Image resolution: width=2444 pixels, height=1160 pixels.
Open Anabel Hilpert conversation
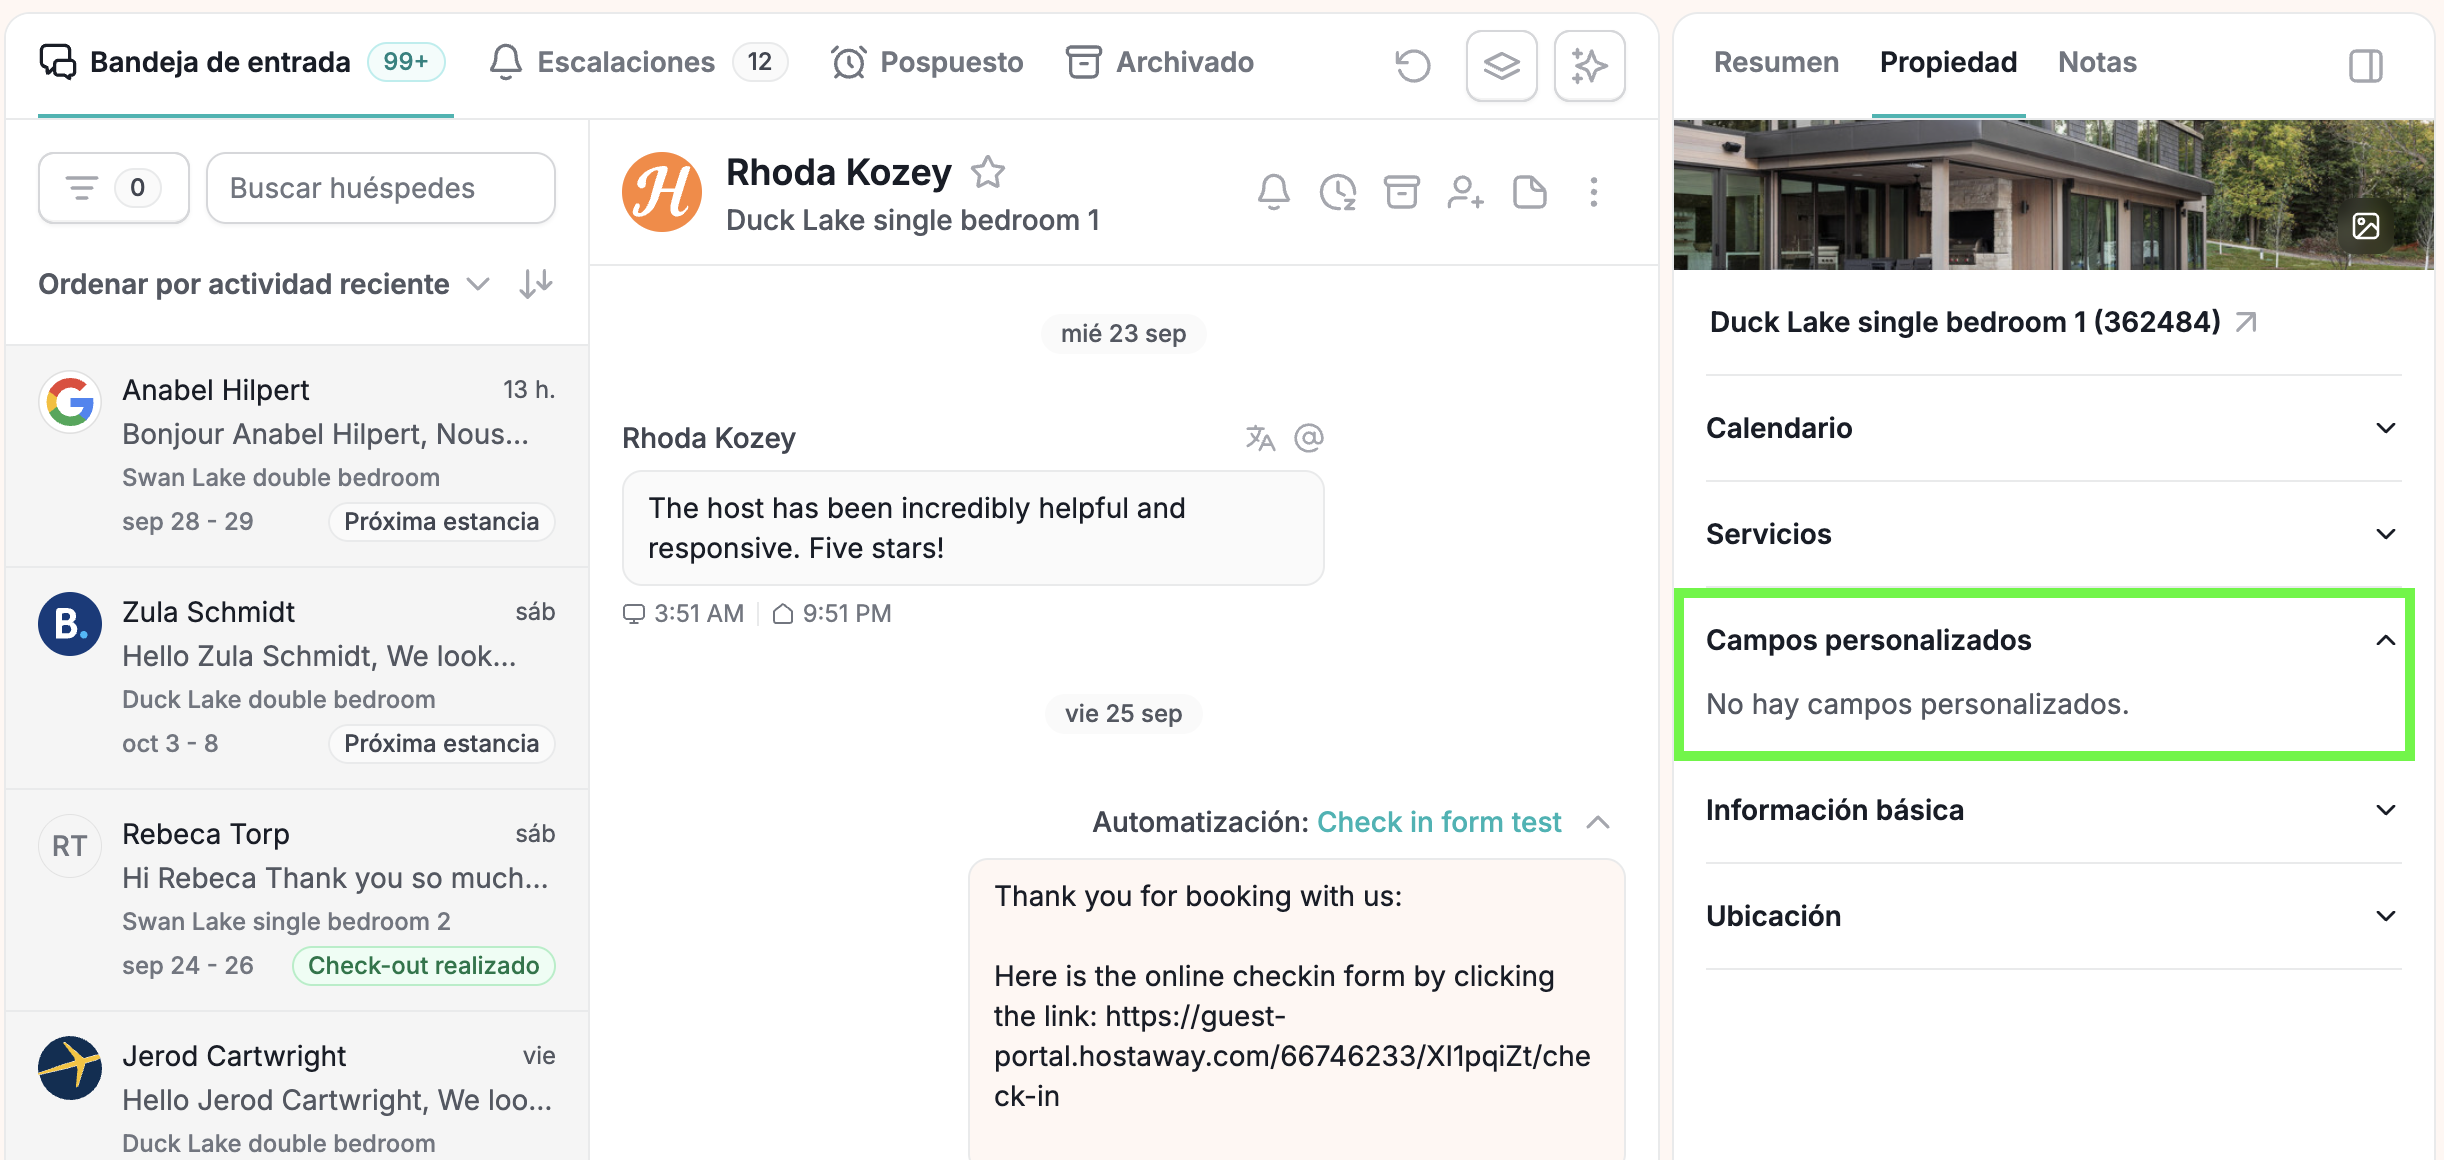[x=297, y=456]
